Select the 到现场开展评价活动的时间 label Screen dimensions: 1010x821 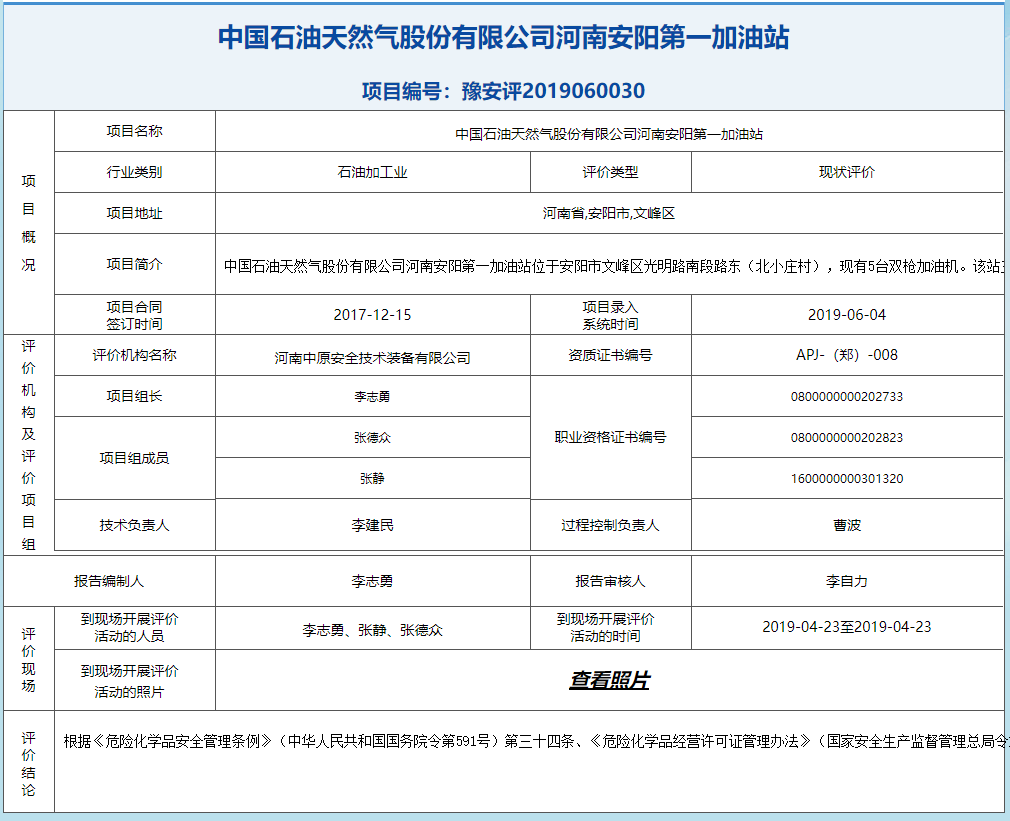coord(605,628)
